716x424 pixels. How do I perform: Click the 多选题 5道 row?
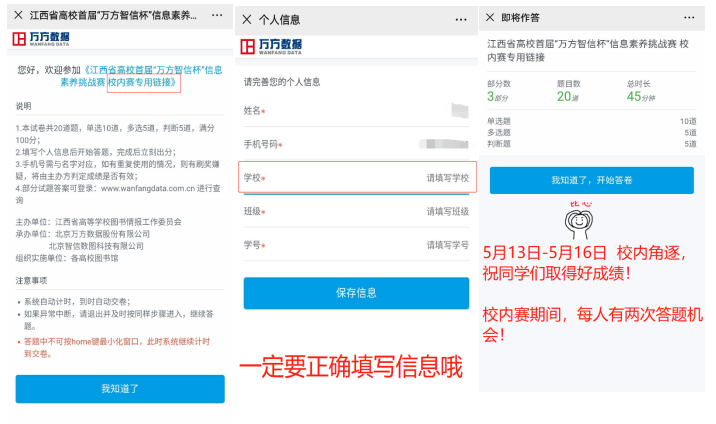point(592,132)
